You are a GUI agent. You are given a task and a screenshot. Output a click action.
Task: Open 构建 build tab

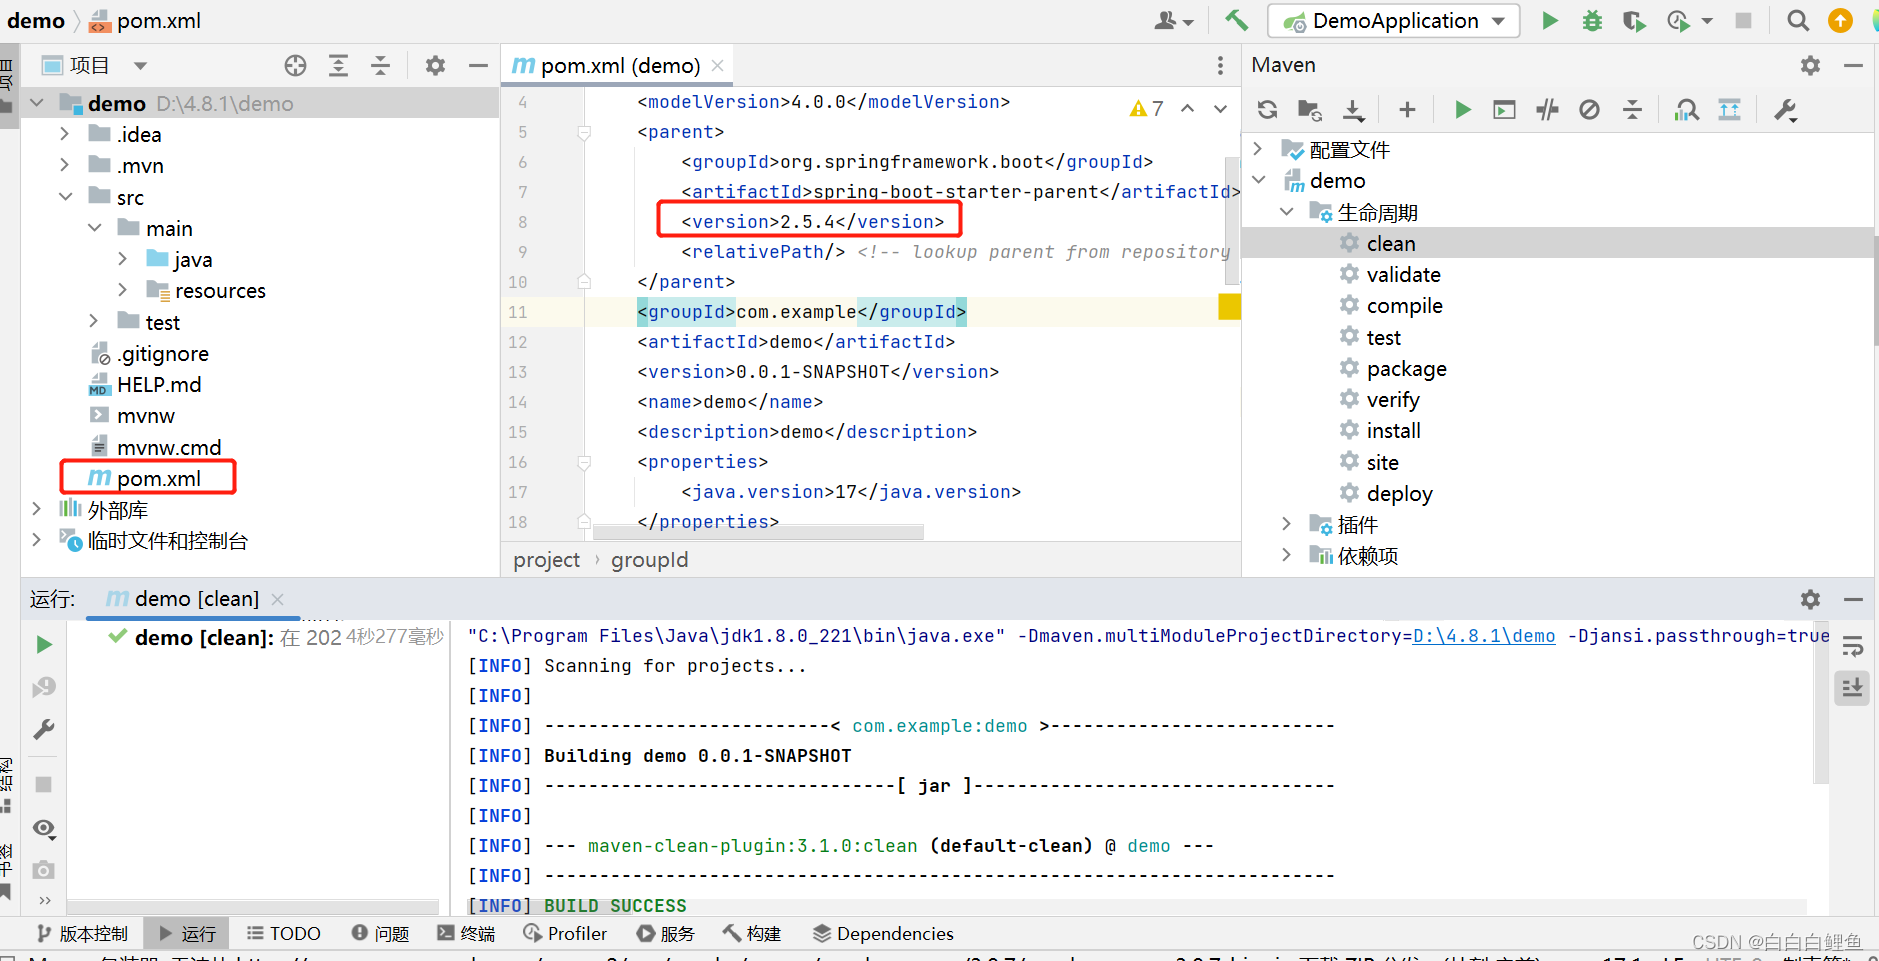pyautogui.click(x=752, y=933)
